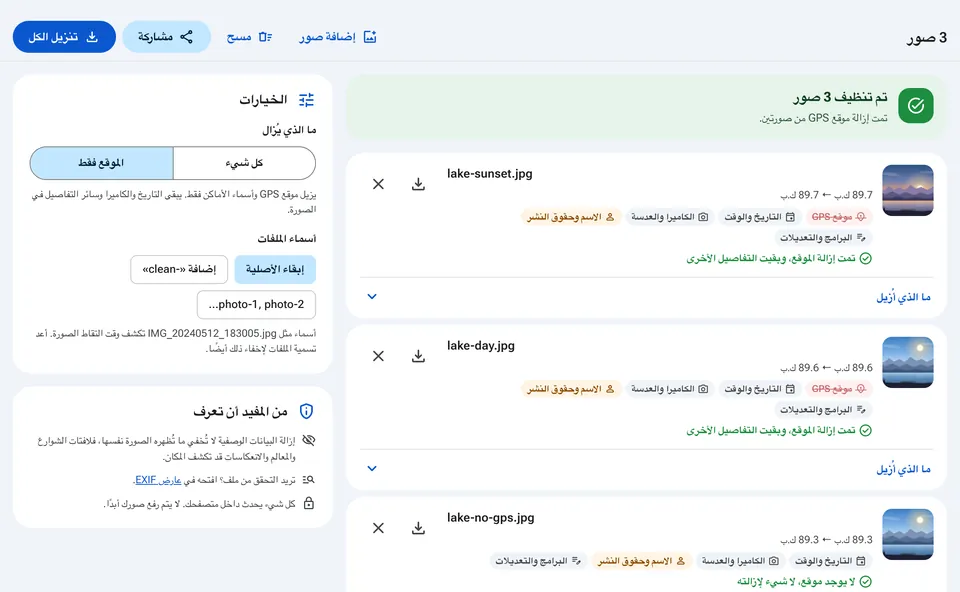The width and height of the screenshot is (960, 592).
Task: Click the تنزيل الكل download-all button
Action: (64, 37)
